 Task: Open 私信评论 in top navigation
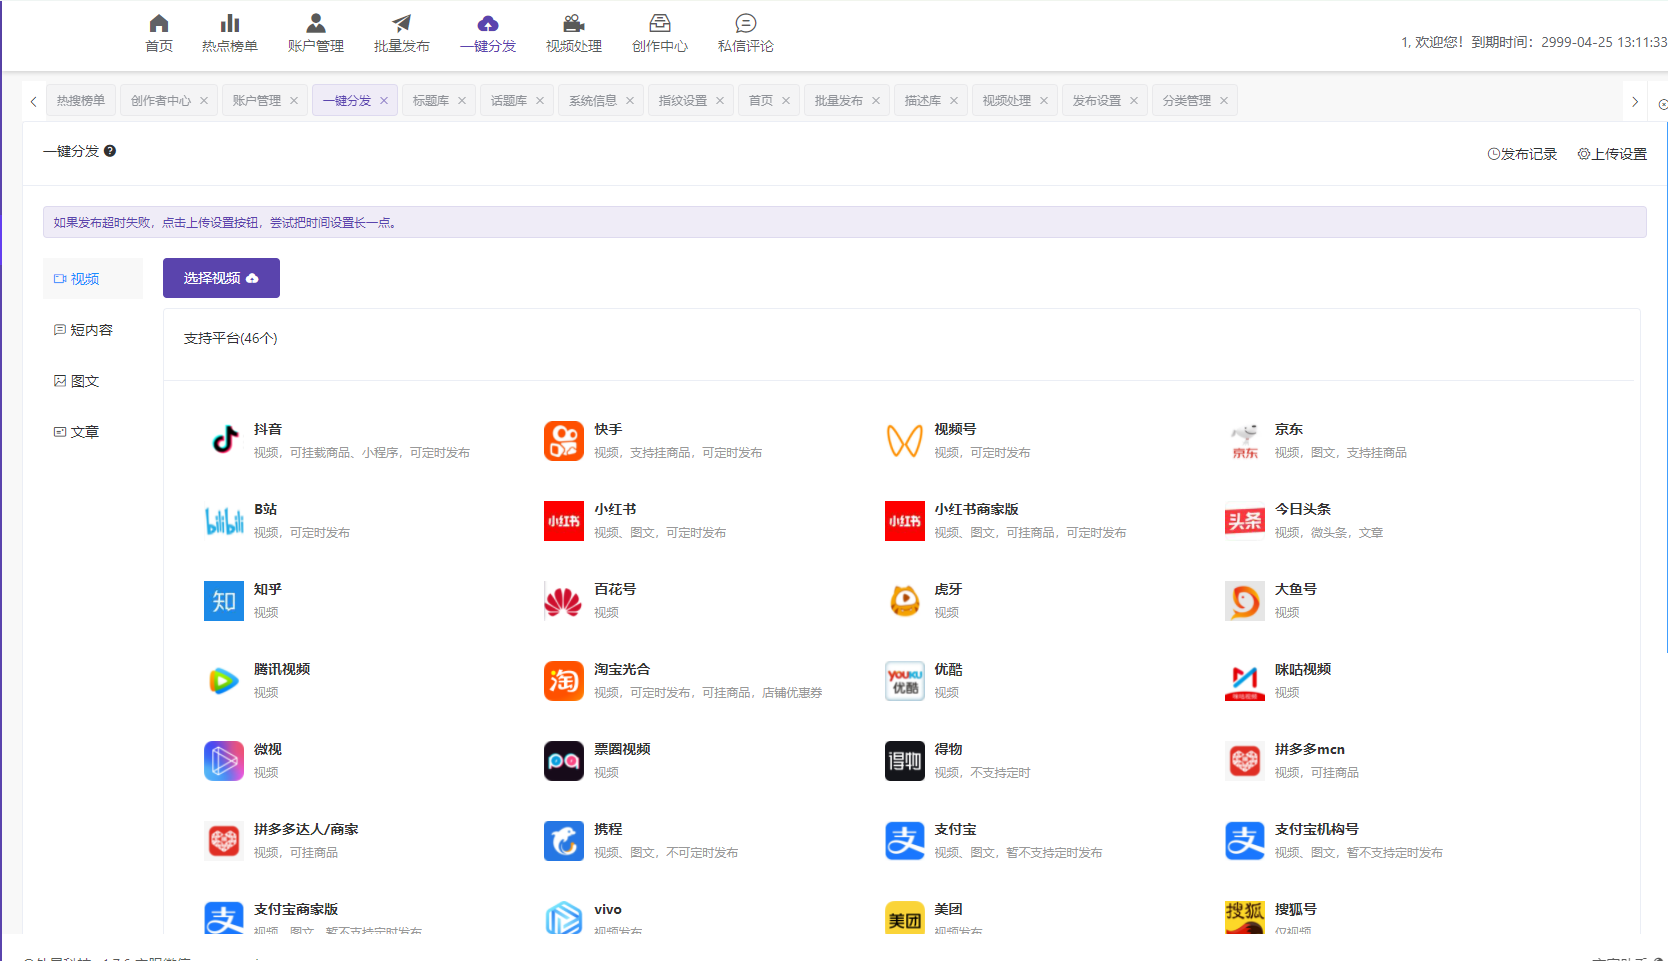[746, 33]
